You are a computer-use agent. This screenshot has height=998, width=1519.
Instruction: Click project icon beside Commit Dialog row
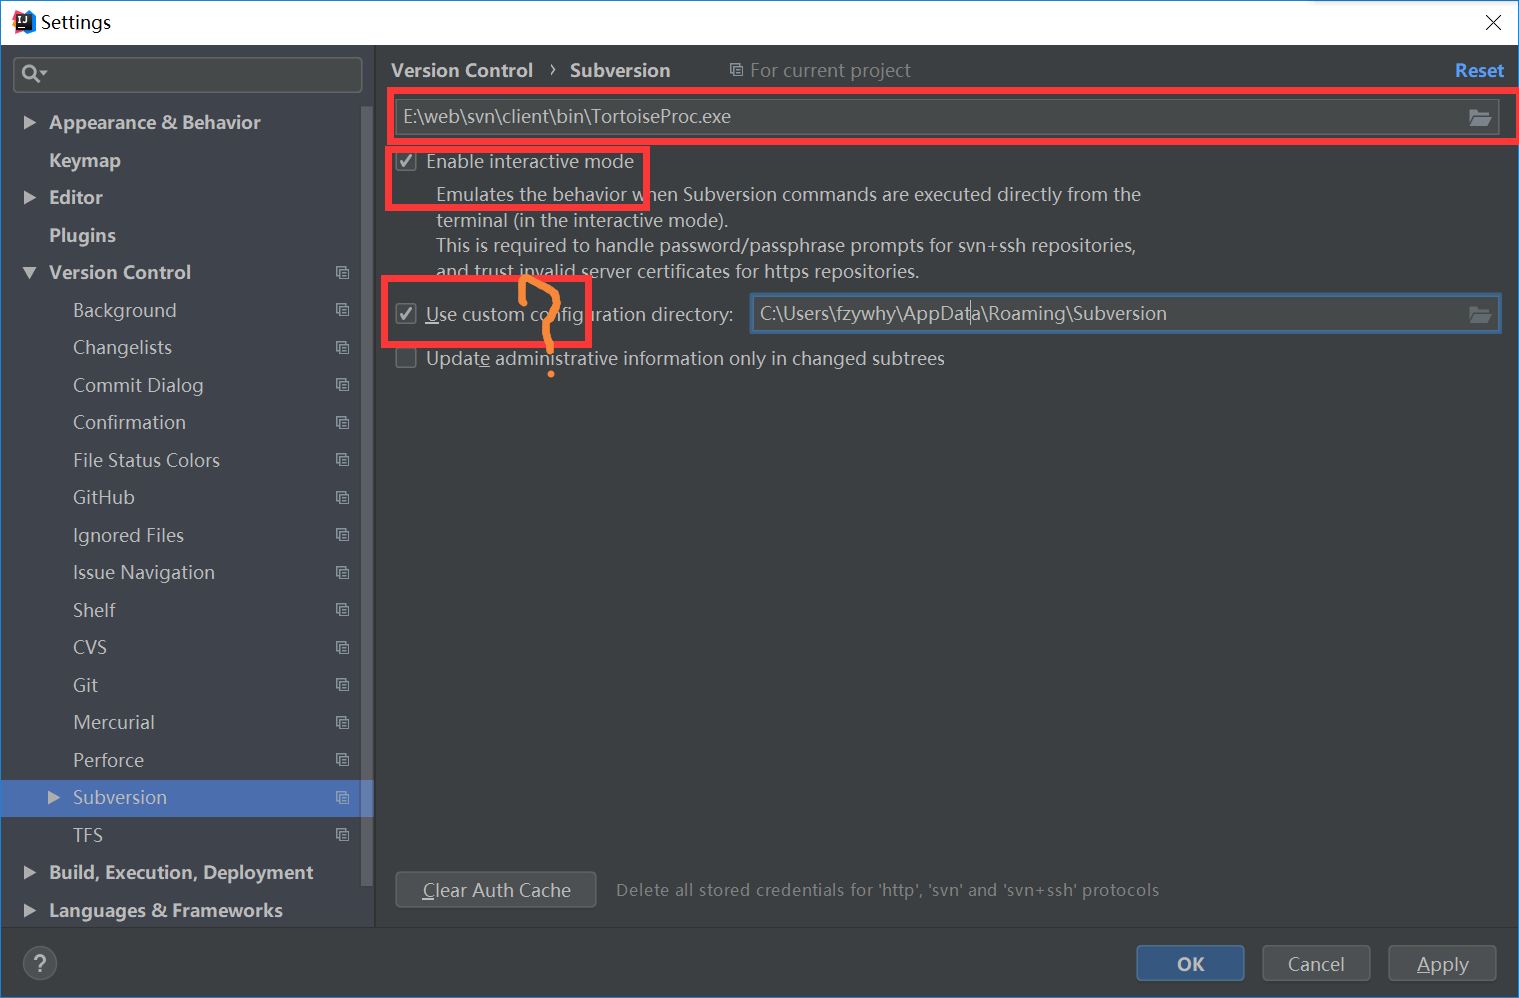pyautogui.click(x=343, y=385)
